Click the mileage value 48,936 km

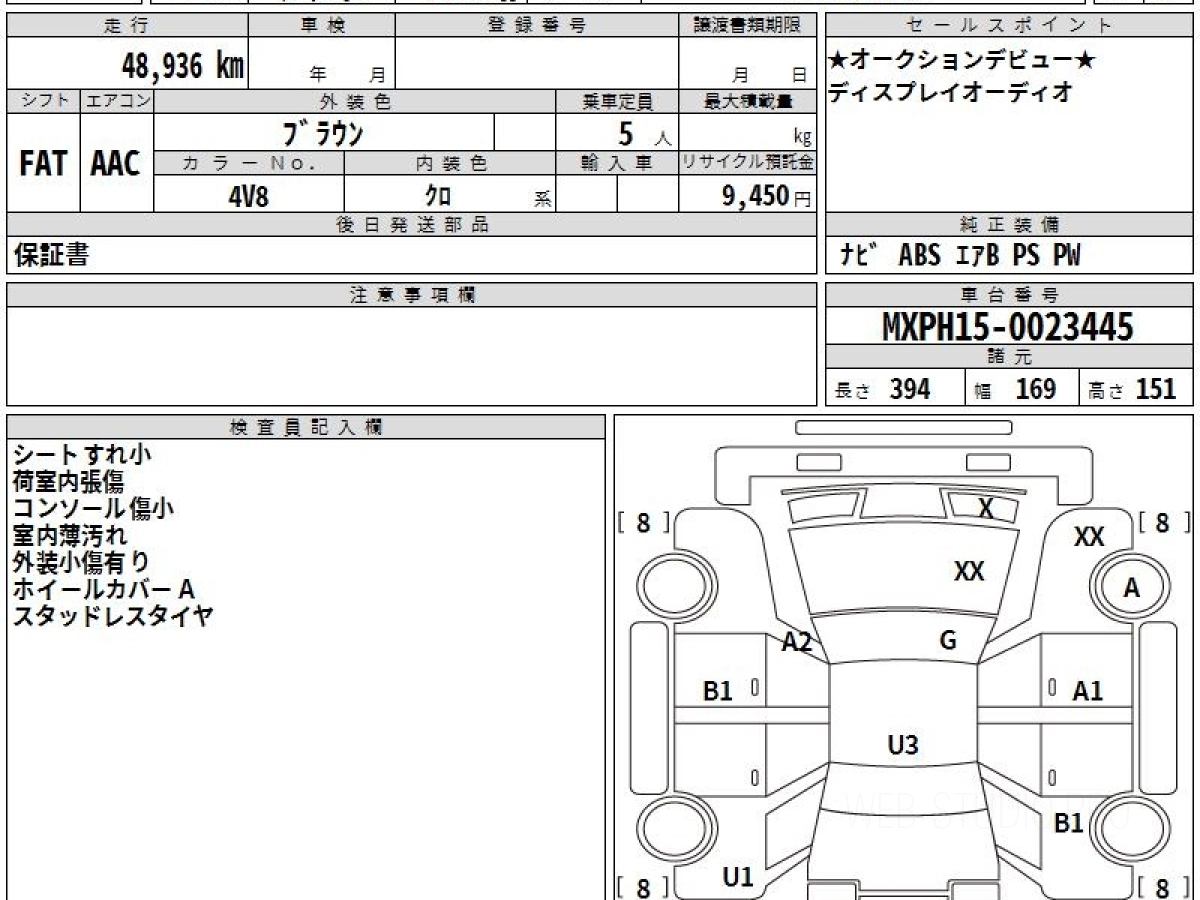pos(182,66)
